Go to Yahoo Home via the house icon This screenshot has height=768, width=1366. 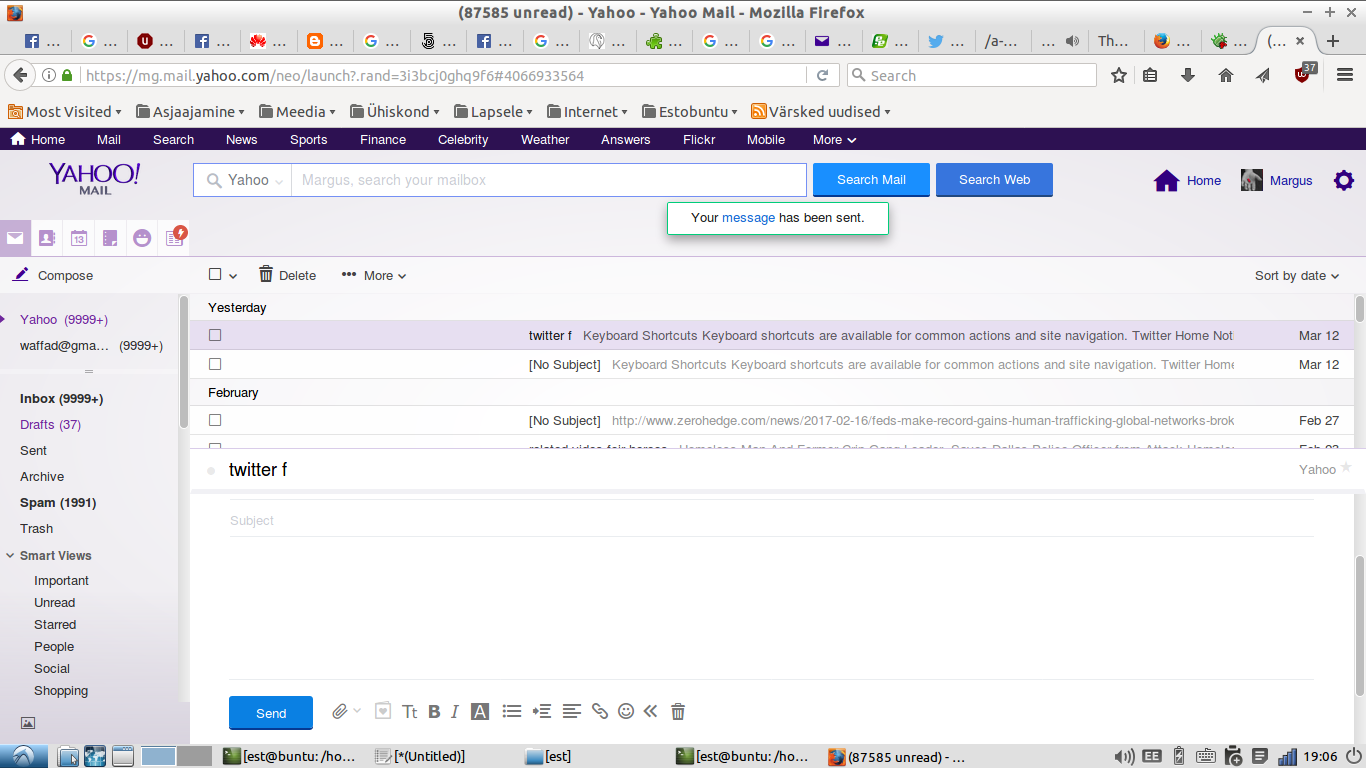pos(1166,180)
